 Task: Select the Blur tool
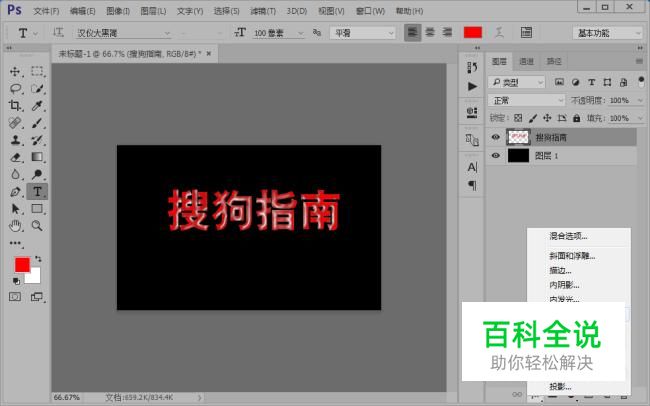pyautogui.click(x=15, y=174)
